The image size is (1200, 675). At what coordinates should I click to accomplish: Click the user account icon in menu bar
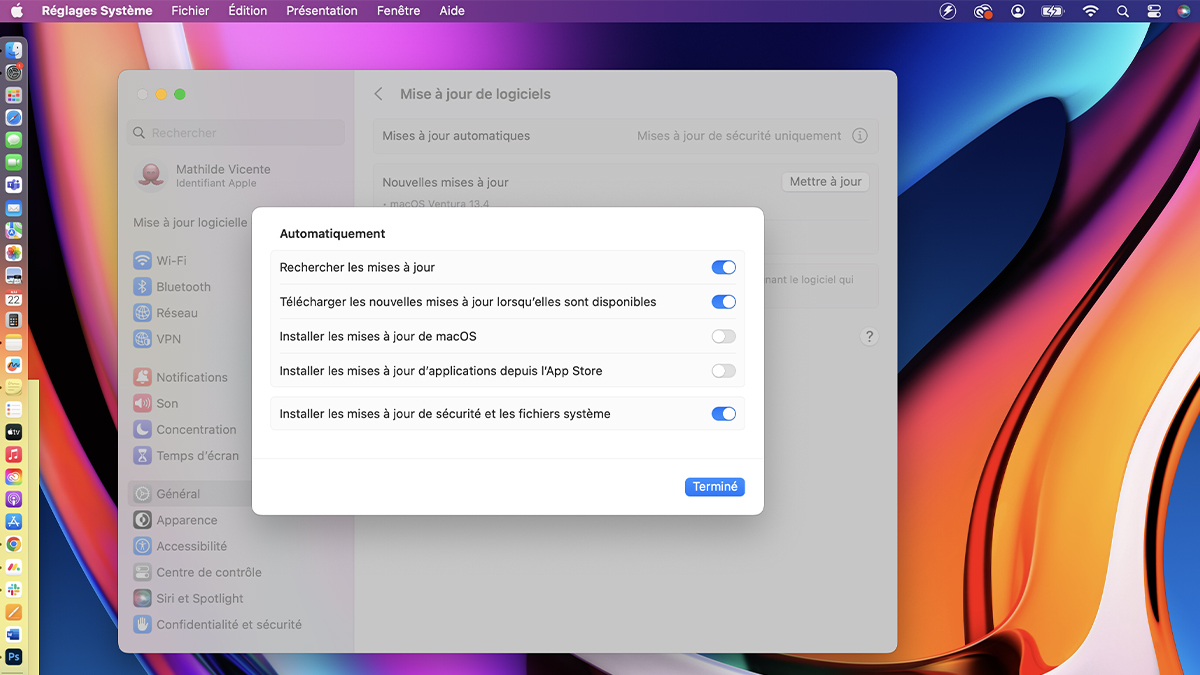(1018, 11)
